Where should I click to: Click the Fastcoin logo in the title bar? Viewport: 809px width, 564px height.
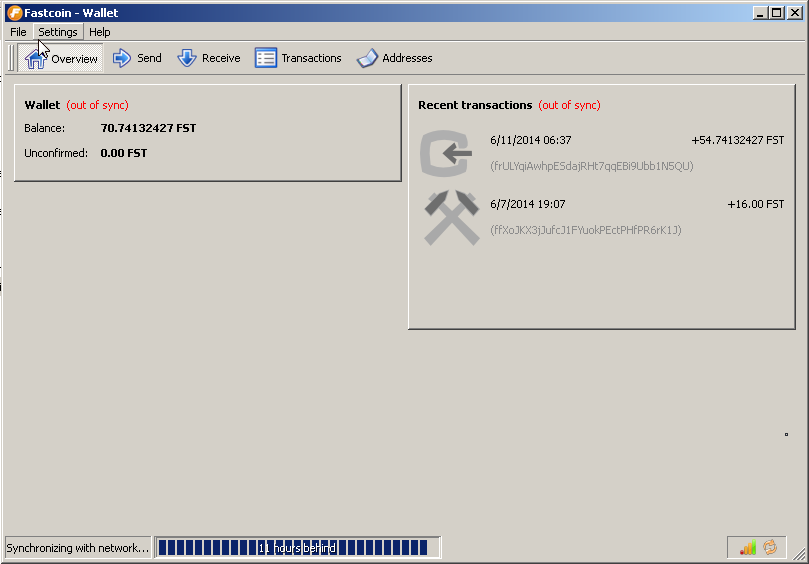[14, 13]
